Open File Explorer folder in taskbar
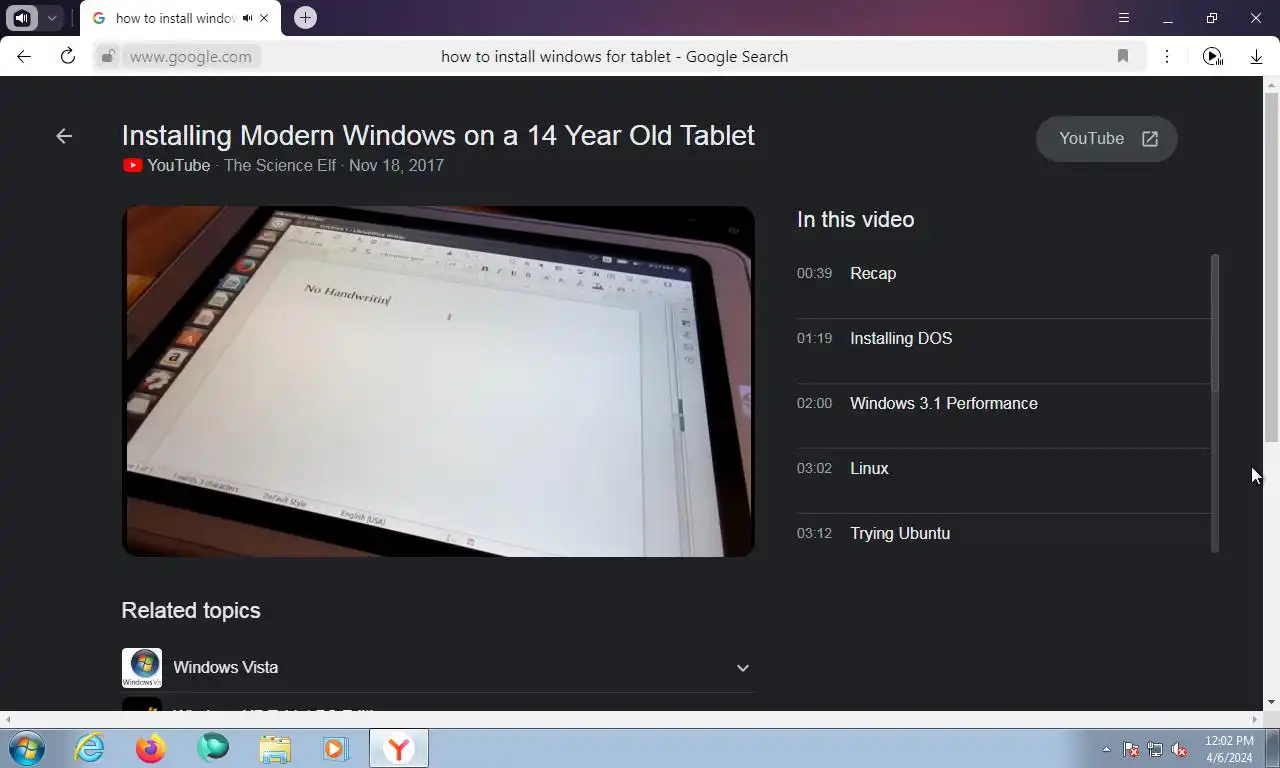Screen dimensions: 1280x768 [x=275, y=748]
